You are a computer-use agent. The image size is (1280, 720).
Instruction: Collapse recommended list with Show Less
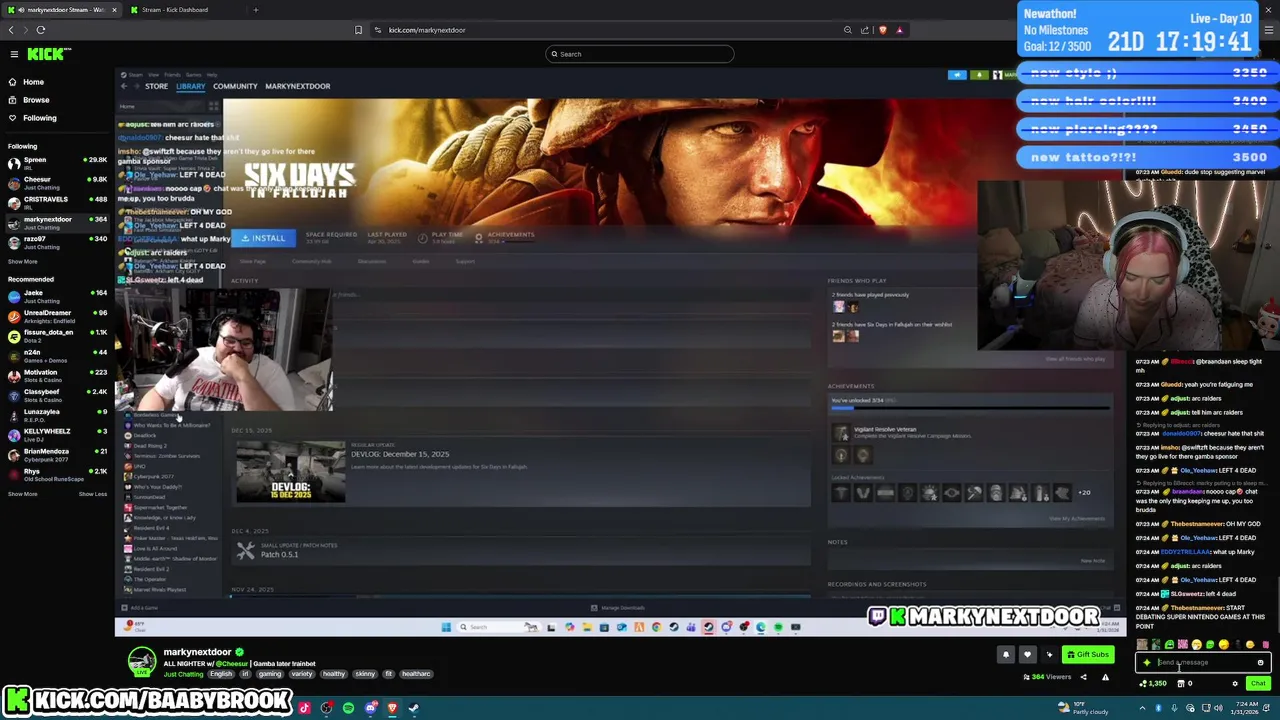point(93,494)
